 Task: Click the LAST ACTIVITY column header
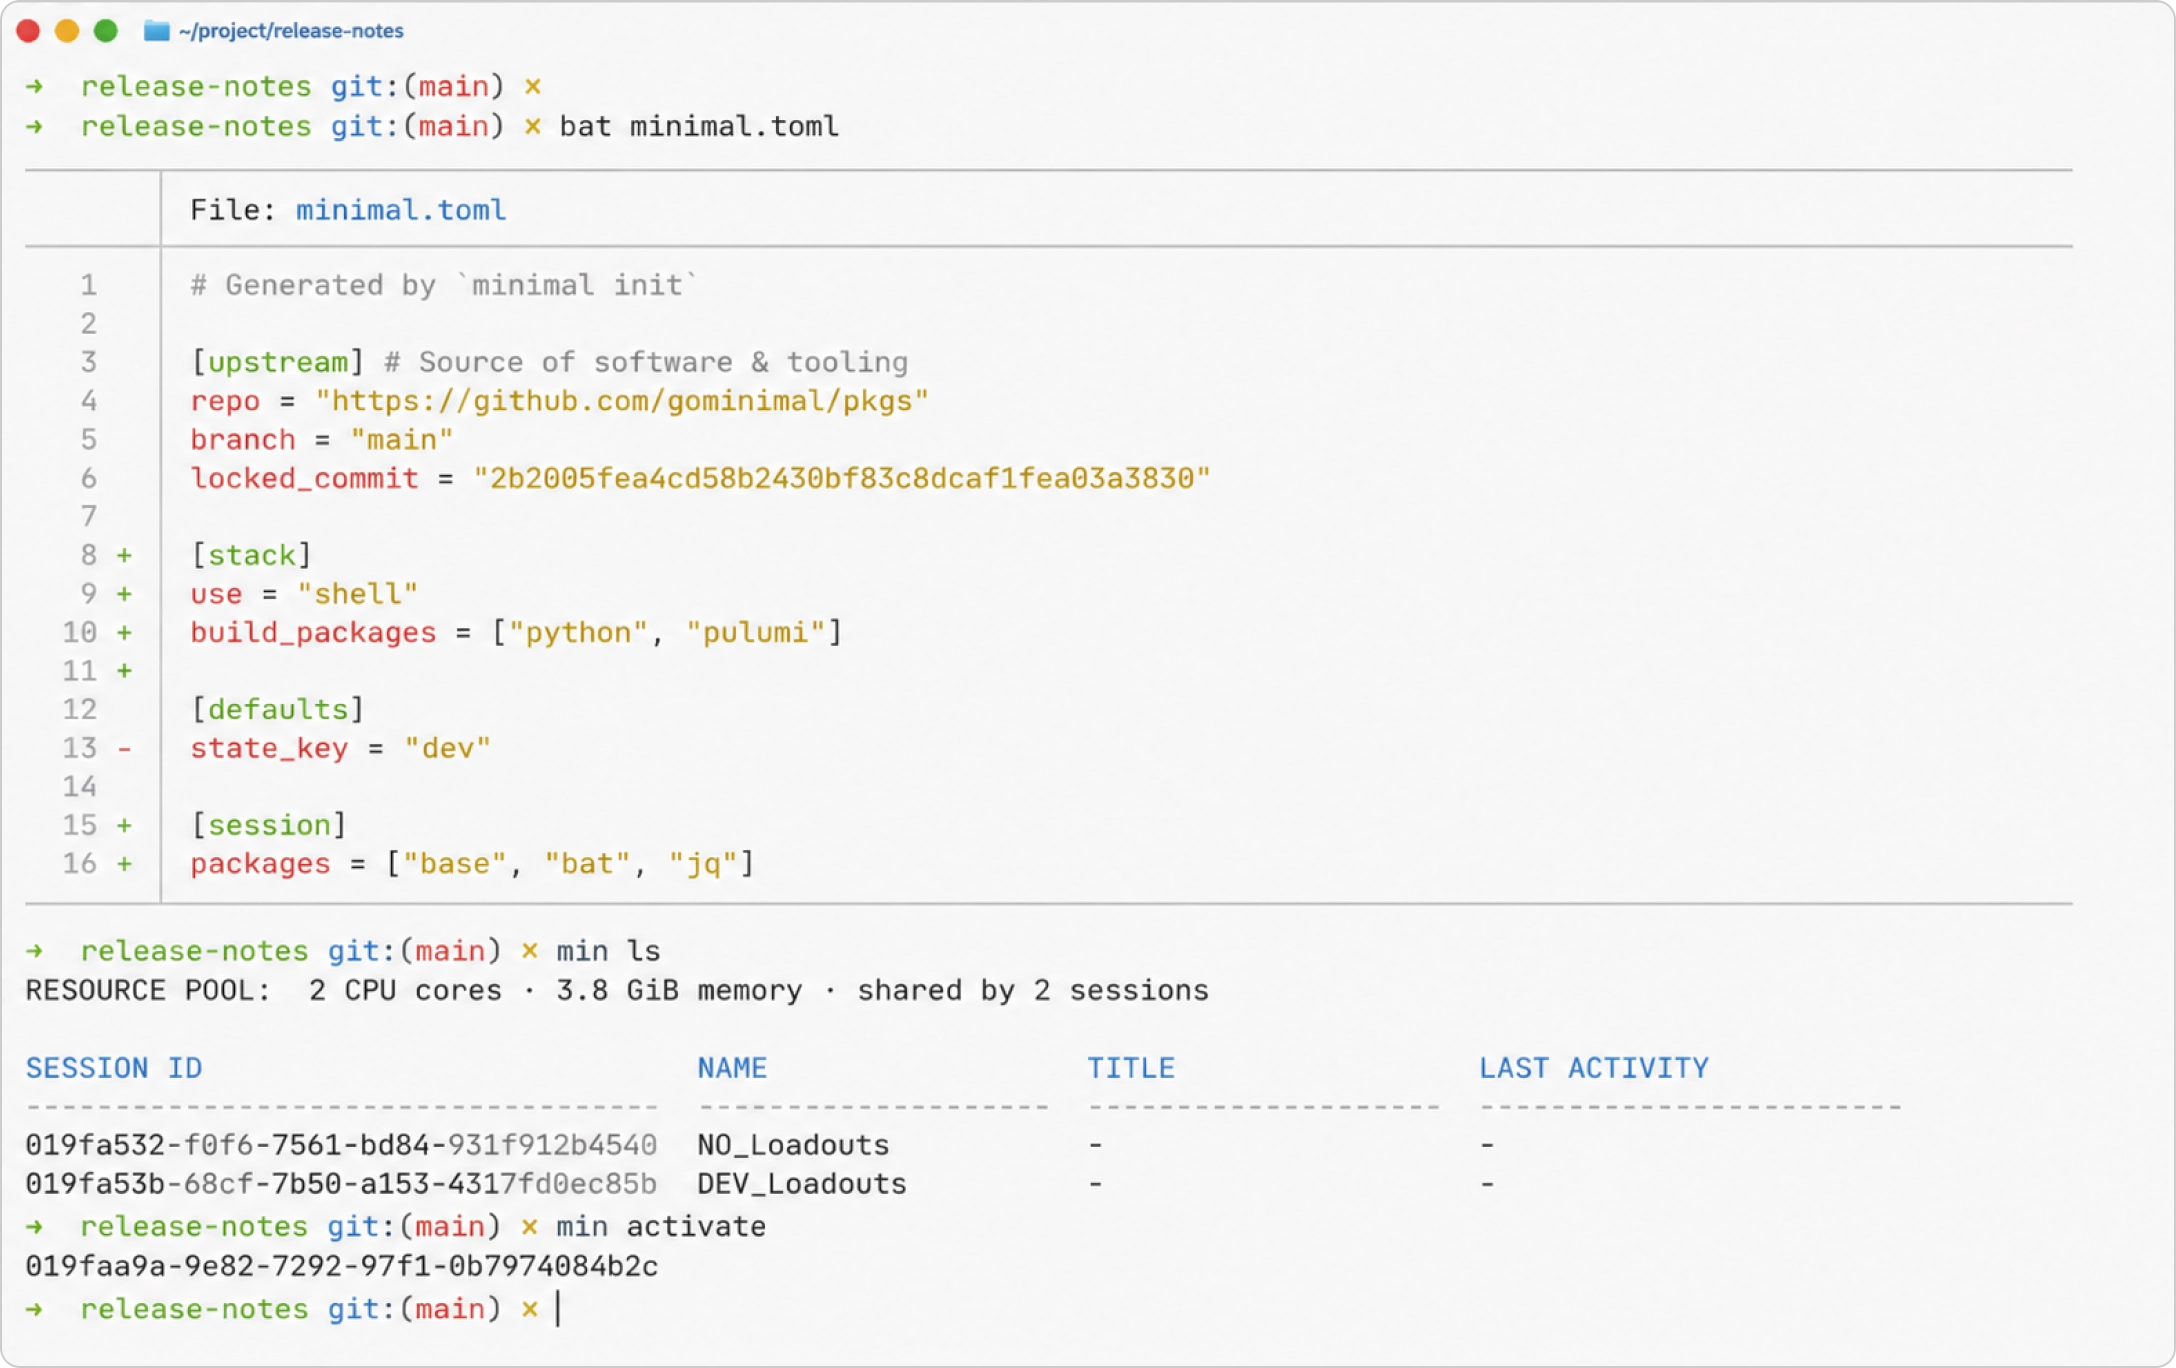pos(1594,1068)
